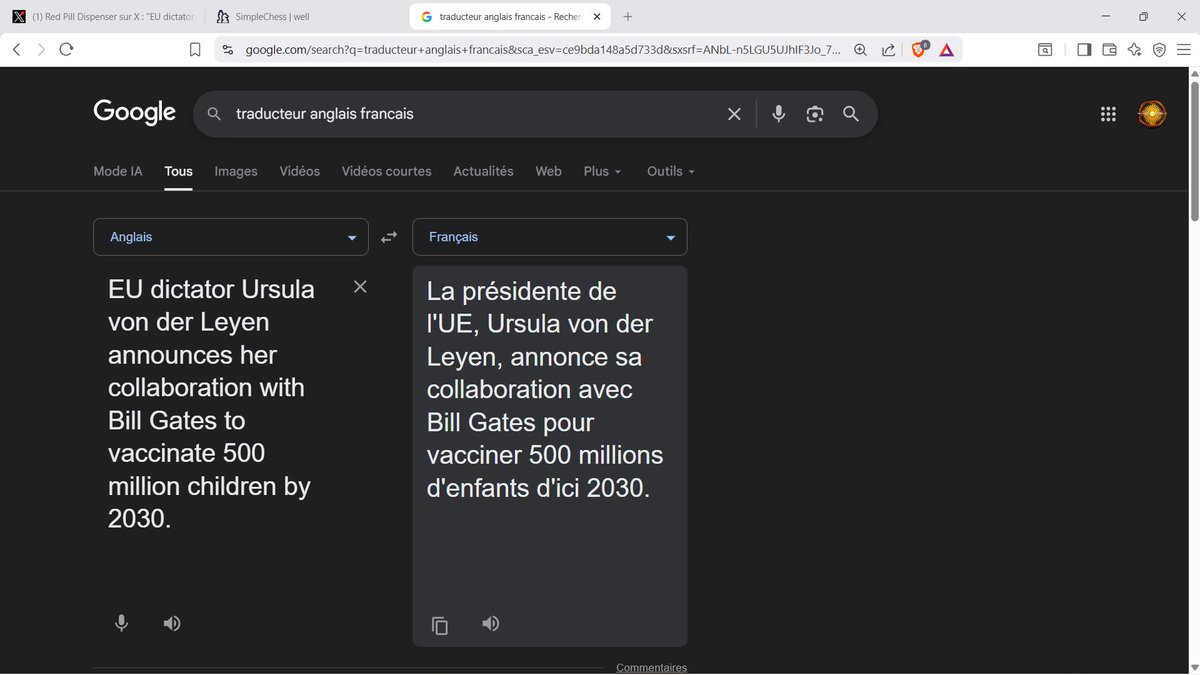Swap Anglais and Français languages
The height and width of the screenshot is (675, 1200).
point(389,237)
